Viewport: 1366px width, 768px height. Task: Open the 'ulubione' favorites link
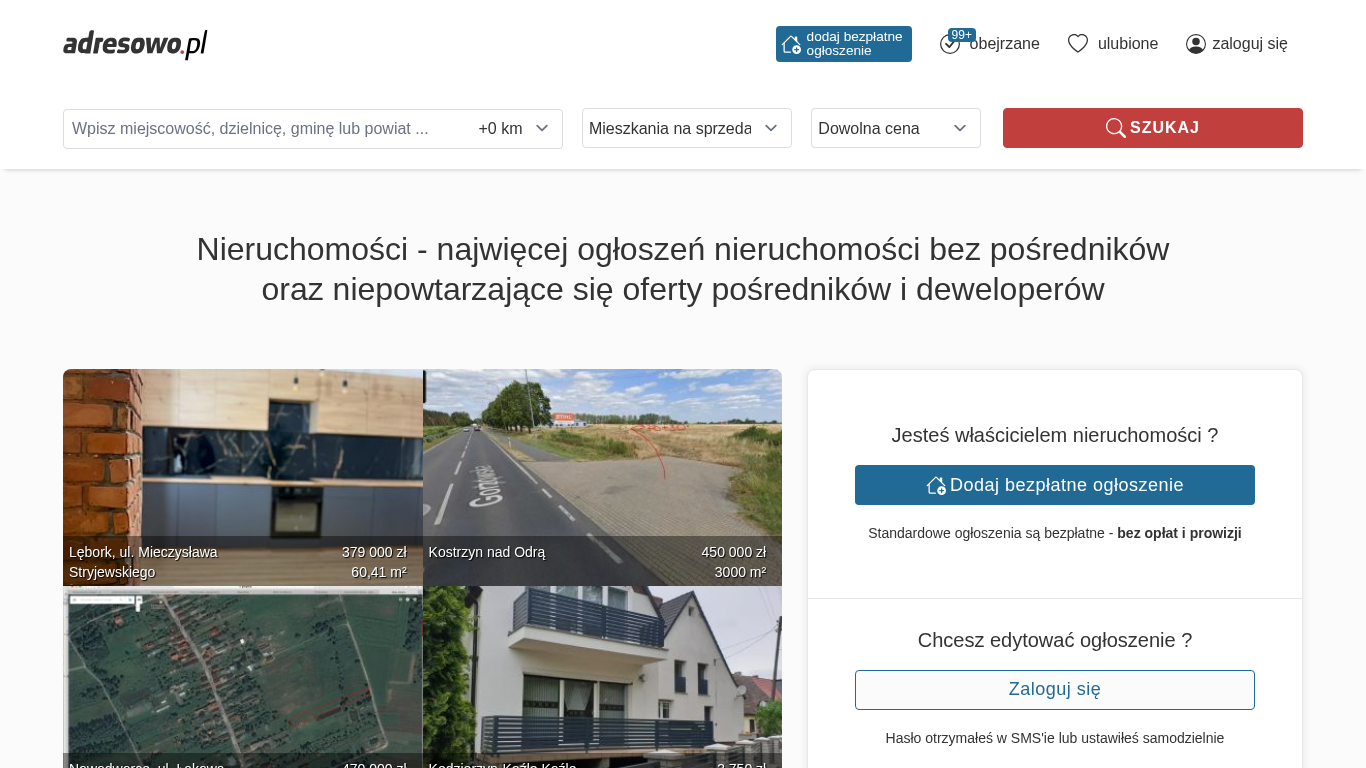click(x=1128, y=44)
